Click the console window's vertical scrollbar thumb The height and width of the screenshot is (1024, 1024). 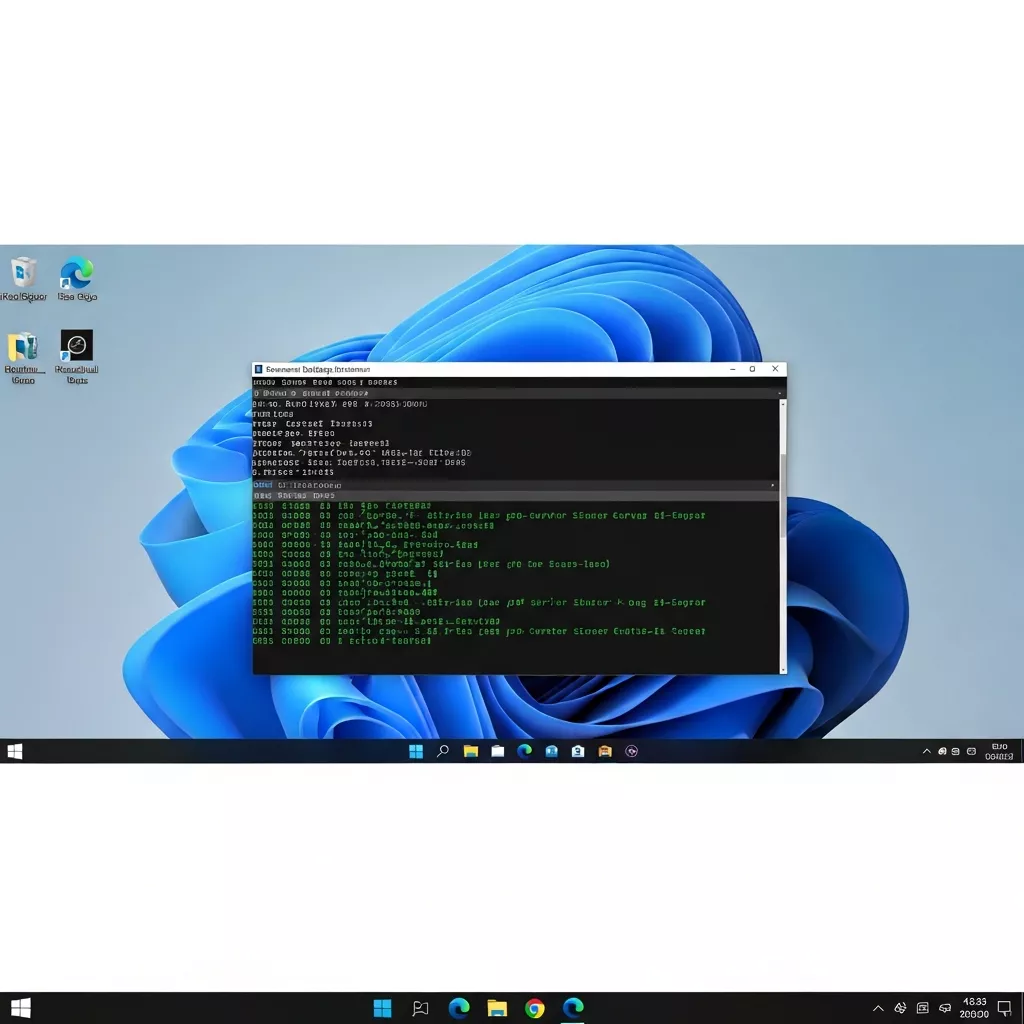[x=782, y=495]
